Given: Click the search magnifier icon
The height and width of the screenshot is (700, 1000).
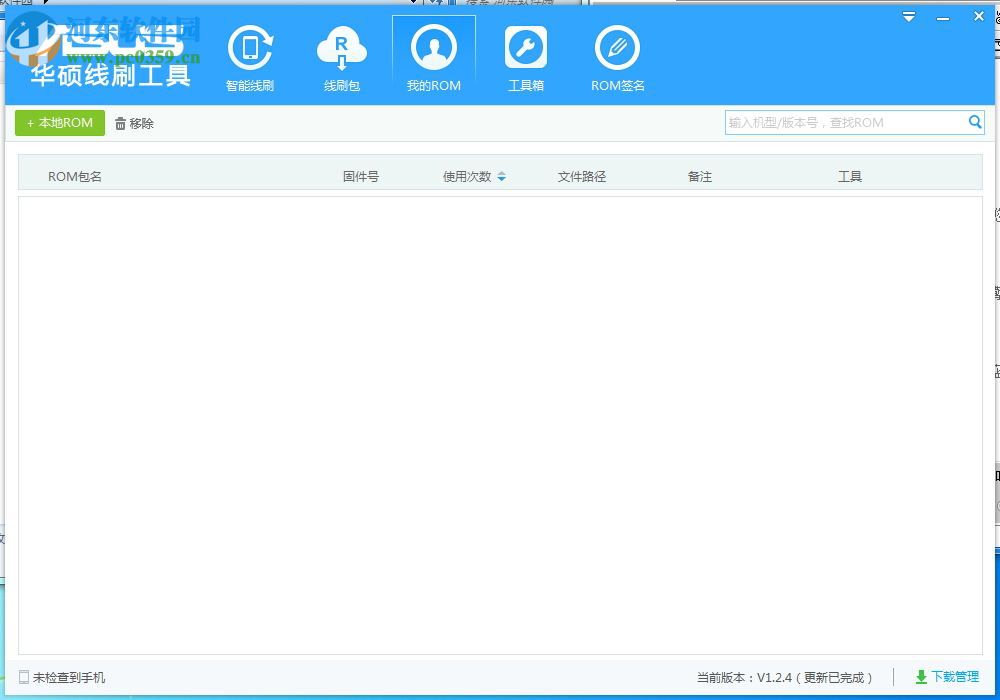Looking at the screenshot, I should click(x=975, y=122).
